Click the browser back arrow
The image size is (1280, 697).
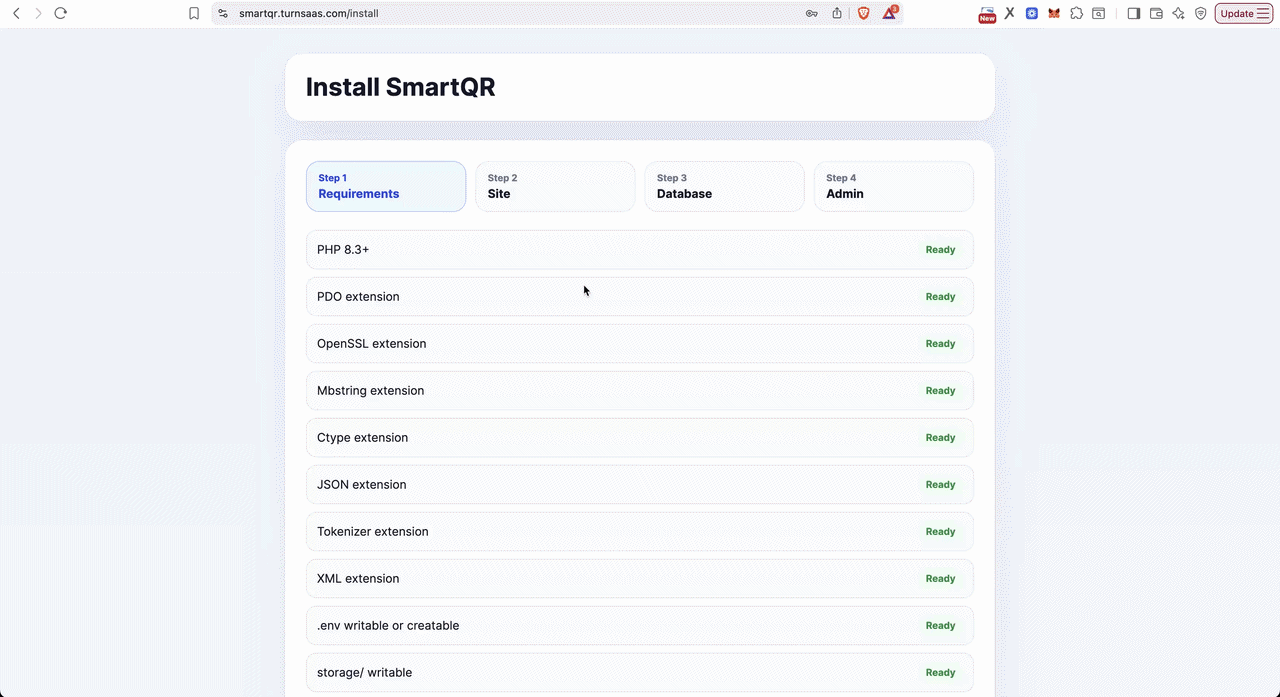[x=16, y=13]
